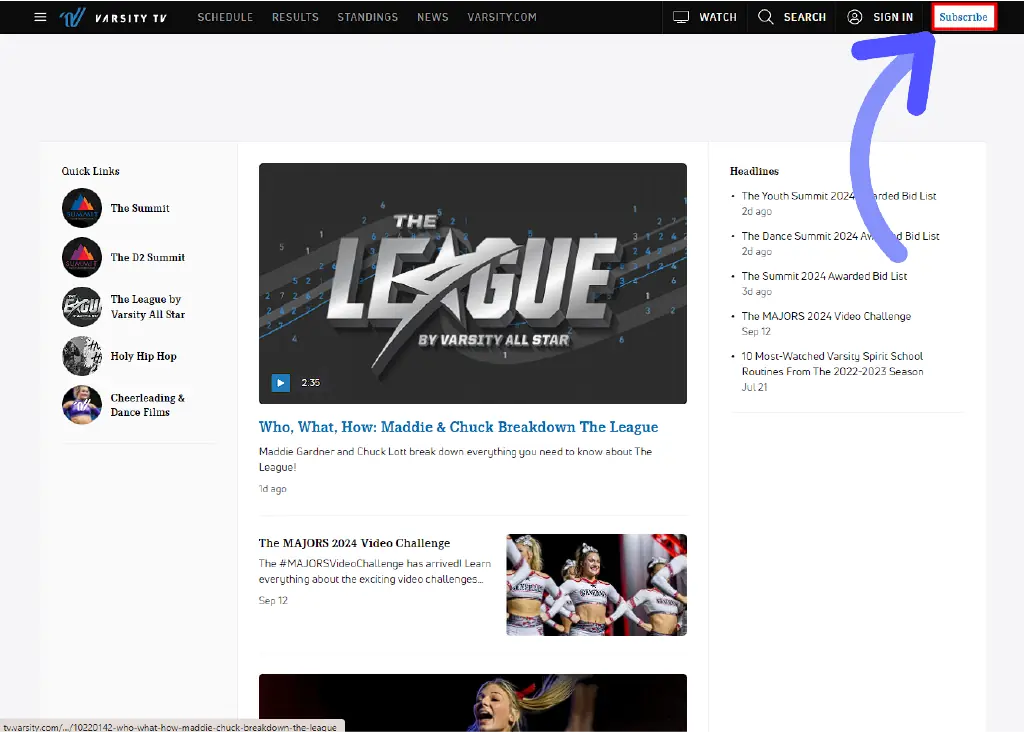Open The D2 Summit quick link
Image resolution: width=1024 pixels, height=732 pixels.
click(x=148, y=257)
